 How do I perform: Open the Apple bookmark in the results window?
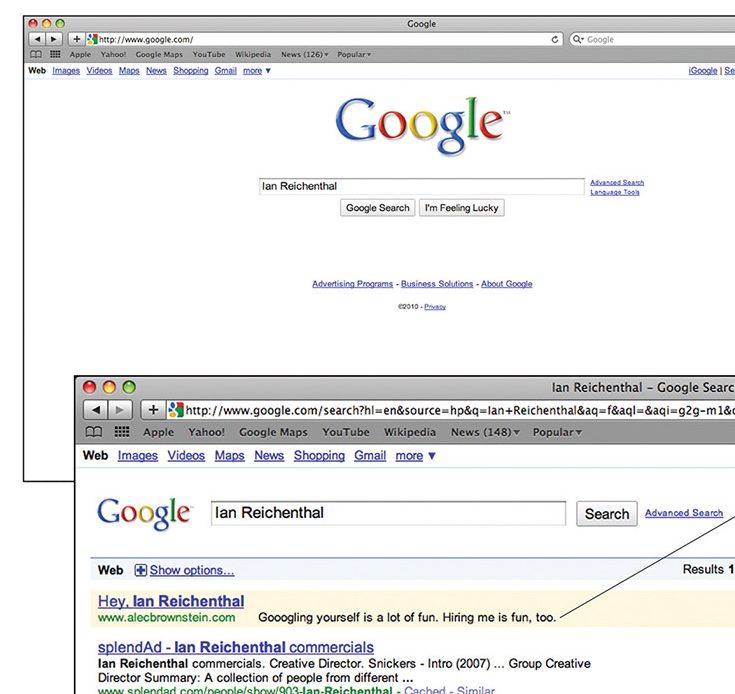point(158,432)
